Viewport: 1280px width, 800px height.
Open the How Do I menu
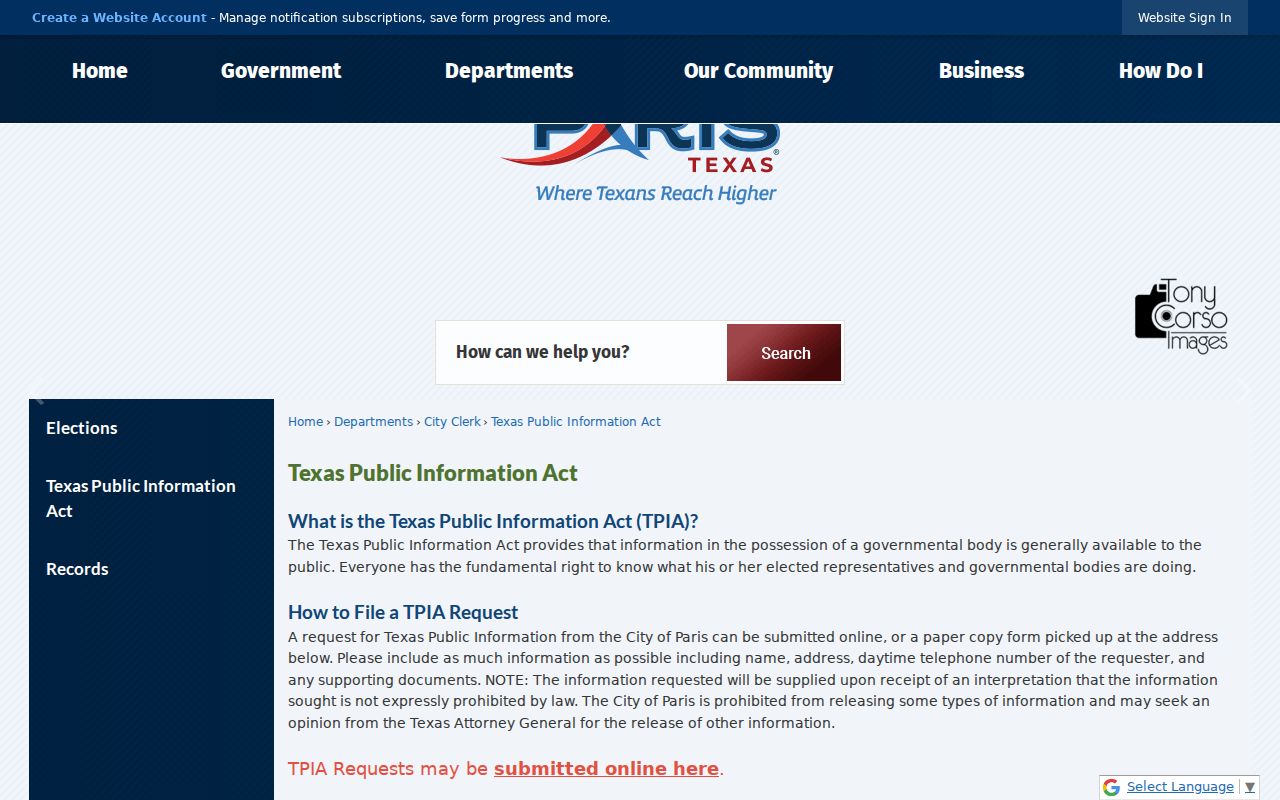(1161, 71)
